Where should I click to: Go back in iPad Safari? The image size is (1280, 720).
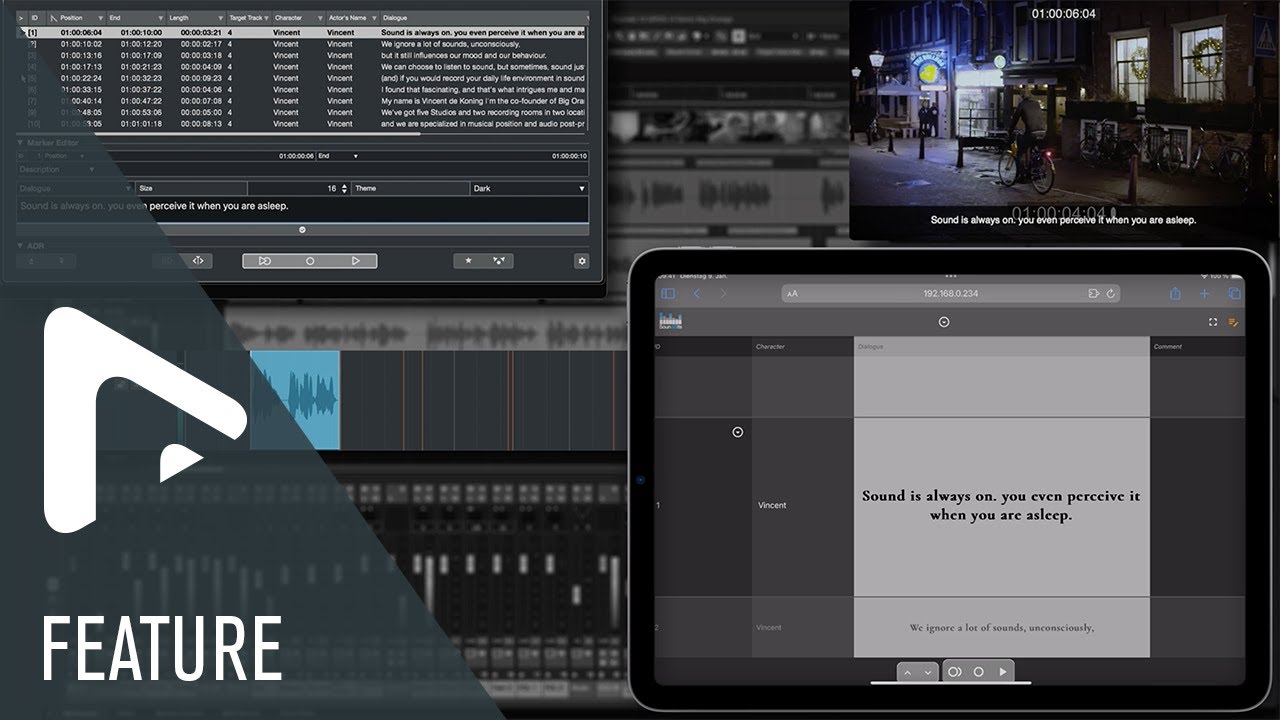pos(697,294)
